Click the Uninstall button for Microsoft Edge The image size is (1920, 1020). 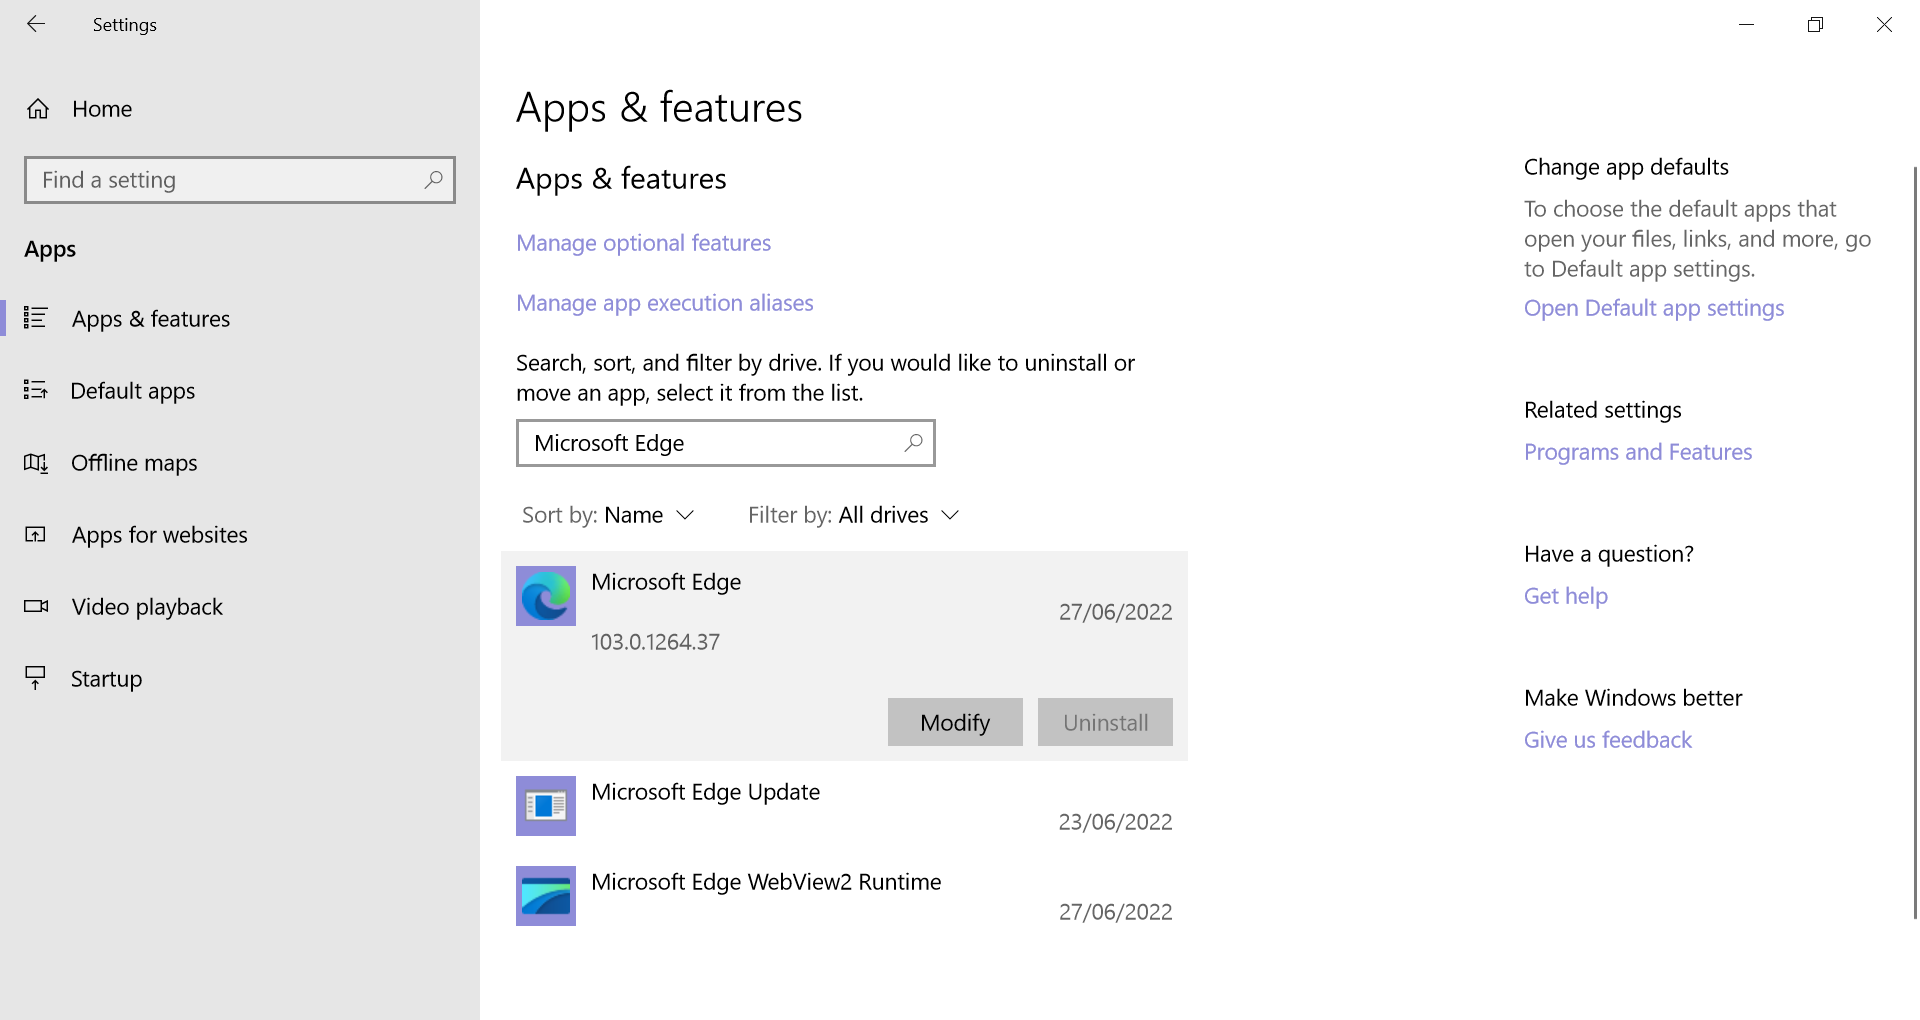click(x=1105, y=722)
